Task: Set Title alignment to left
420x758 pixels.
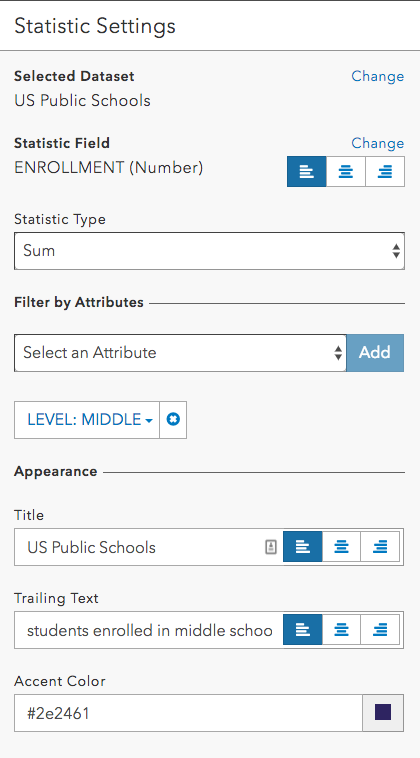Action: [303, 547]
